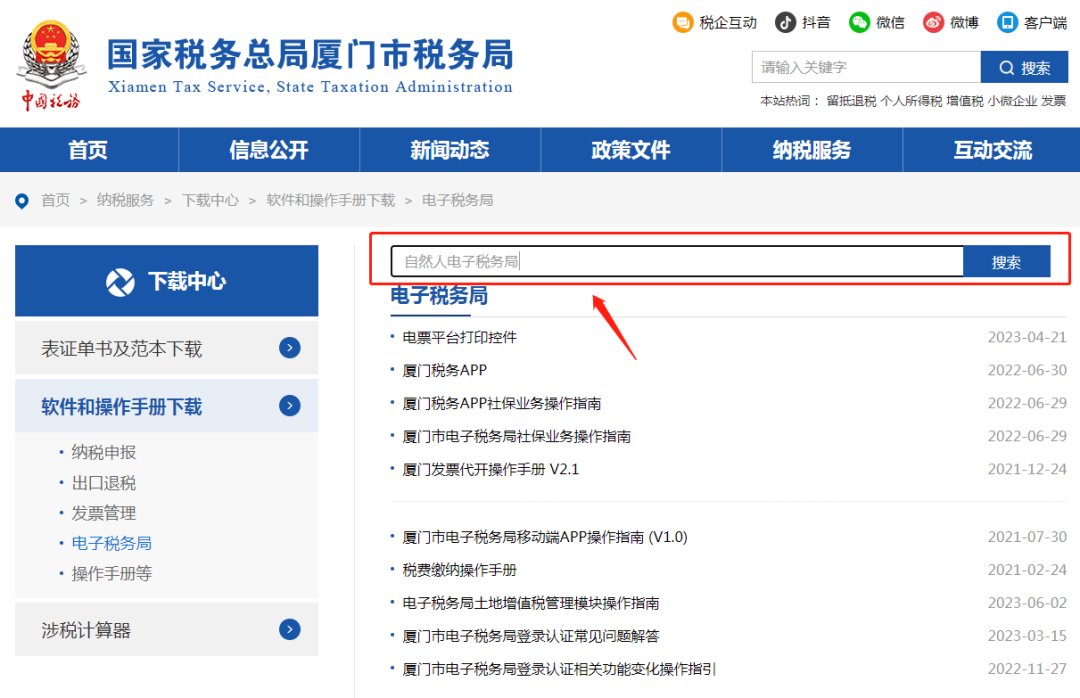The width and height of the screenshot is (1080, 698).
Task: Open the 微博 red icon
Action: pos(933,23)
